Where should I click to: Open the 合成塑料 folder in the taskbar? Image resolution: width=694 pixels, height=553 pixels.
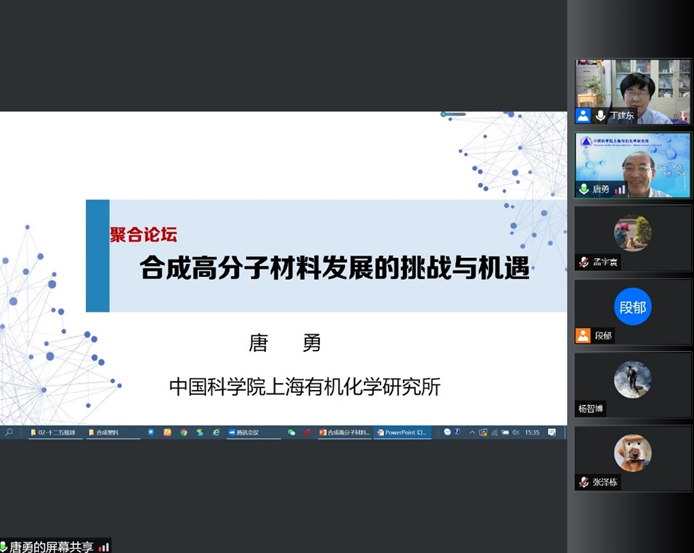point(104,433)
